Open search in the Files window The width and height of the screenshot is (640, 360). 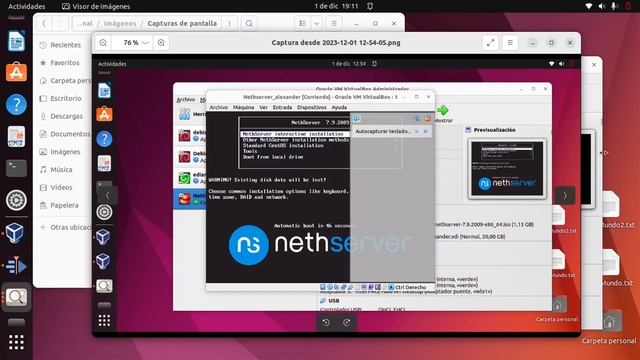(249, 24)
